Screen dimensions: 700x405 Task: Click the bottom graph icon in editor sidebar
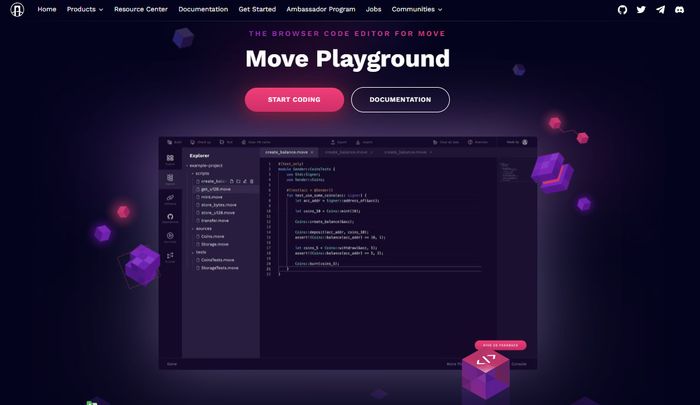point(170,256)
